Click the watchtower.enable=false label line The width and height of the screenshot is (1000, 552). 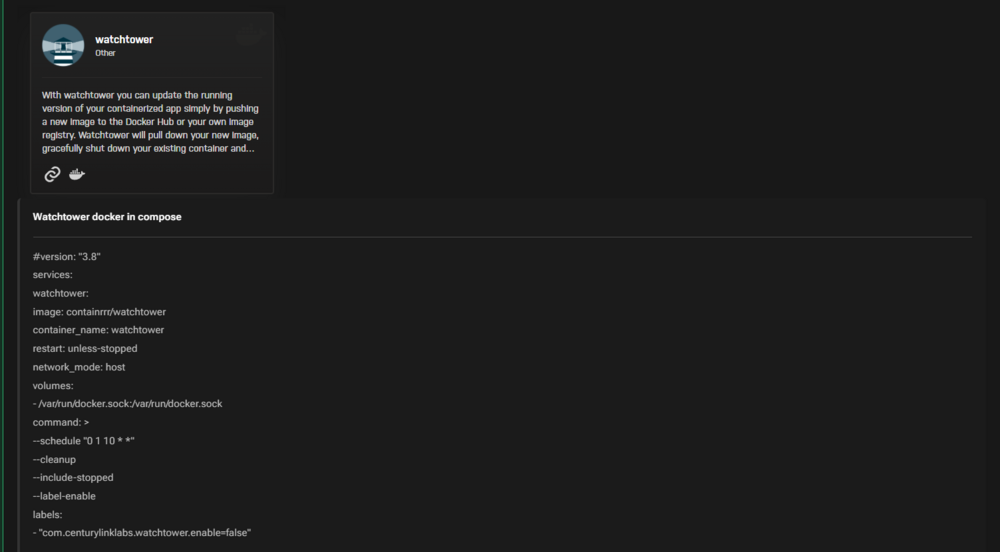point(142,533)
